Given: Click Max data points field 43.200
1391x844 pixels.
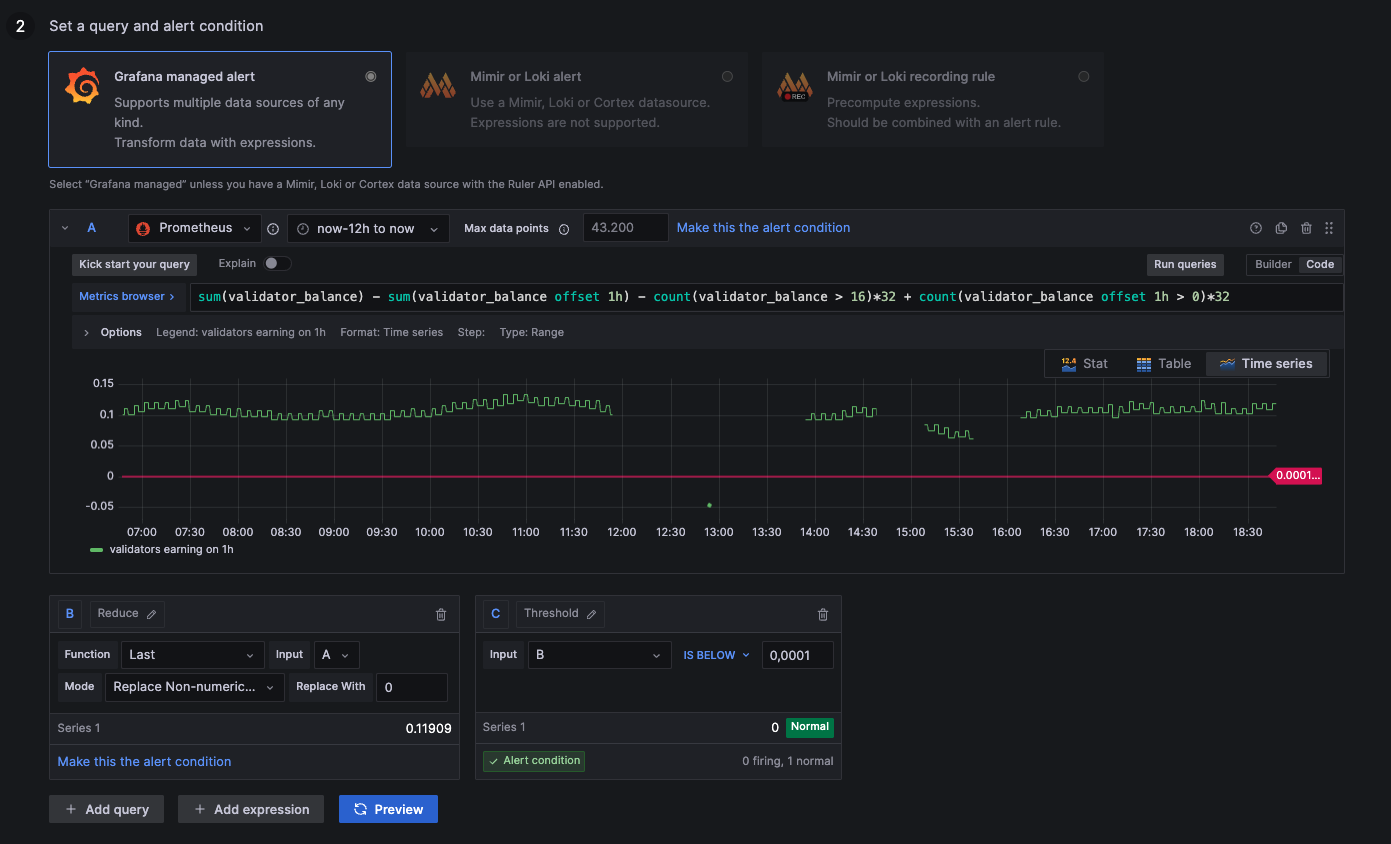Looking at the screenshot, I should pos(625,228).
